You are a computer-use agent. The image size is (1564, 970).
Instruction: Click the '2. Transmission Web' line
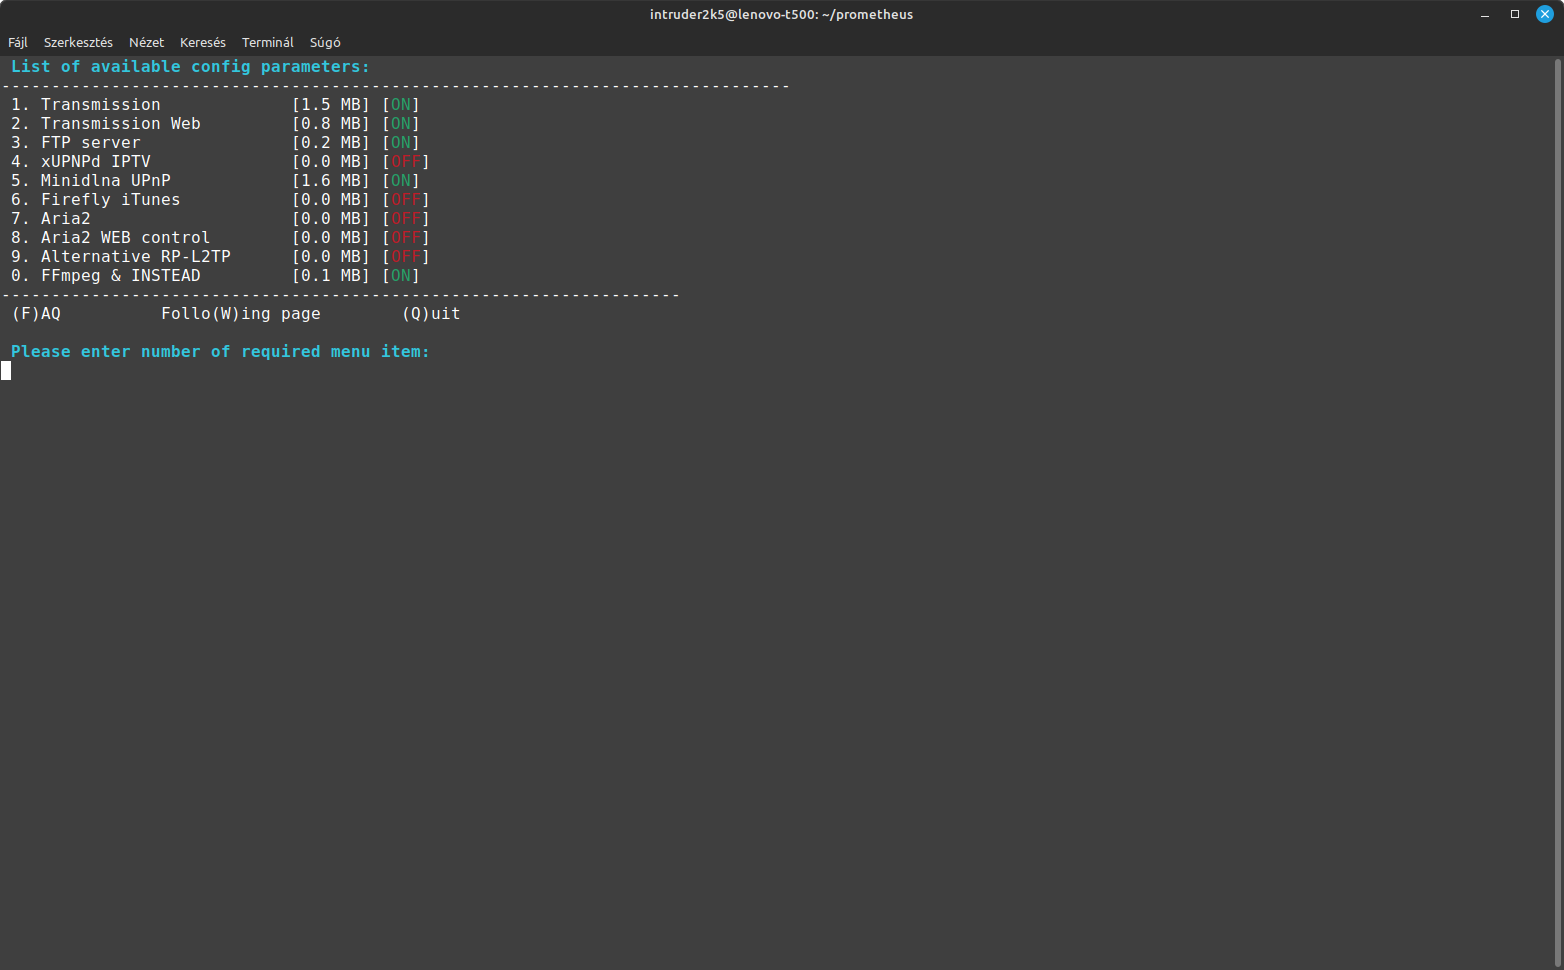tap(215, 124)
